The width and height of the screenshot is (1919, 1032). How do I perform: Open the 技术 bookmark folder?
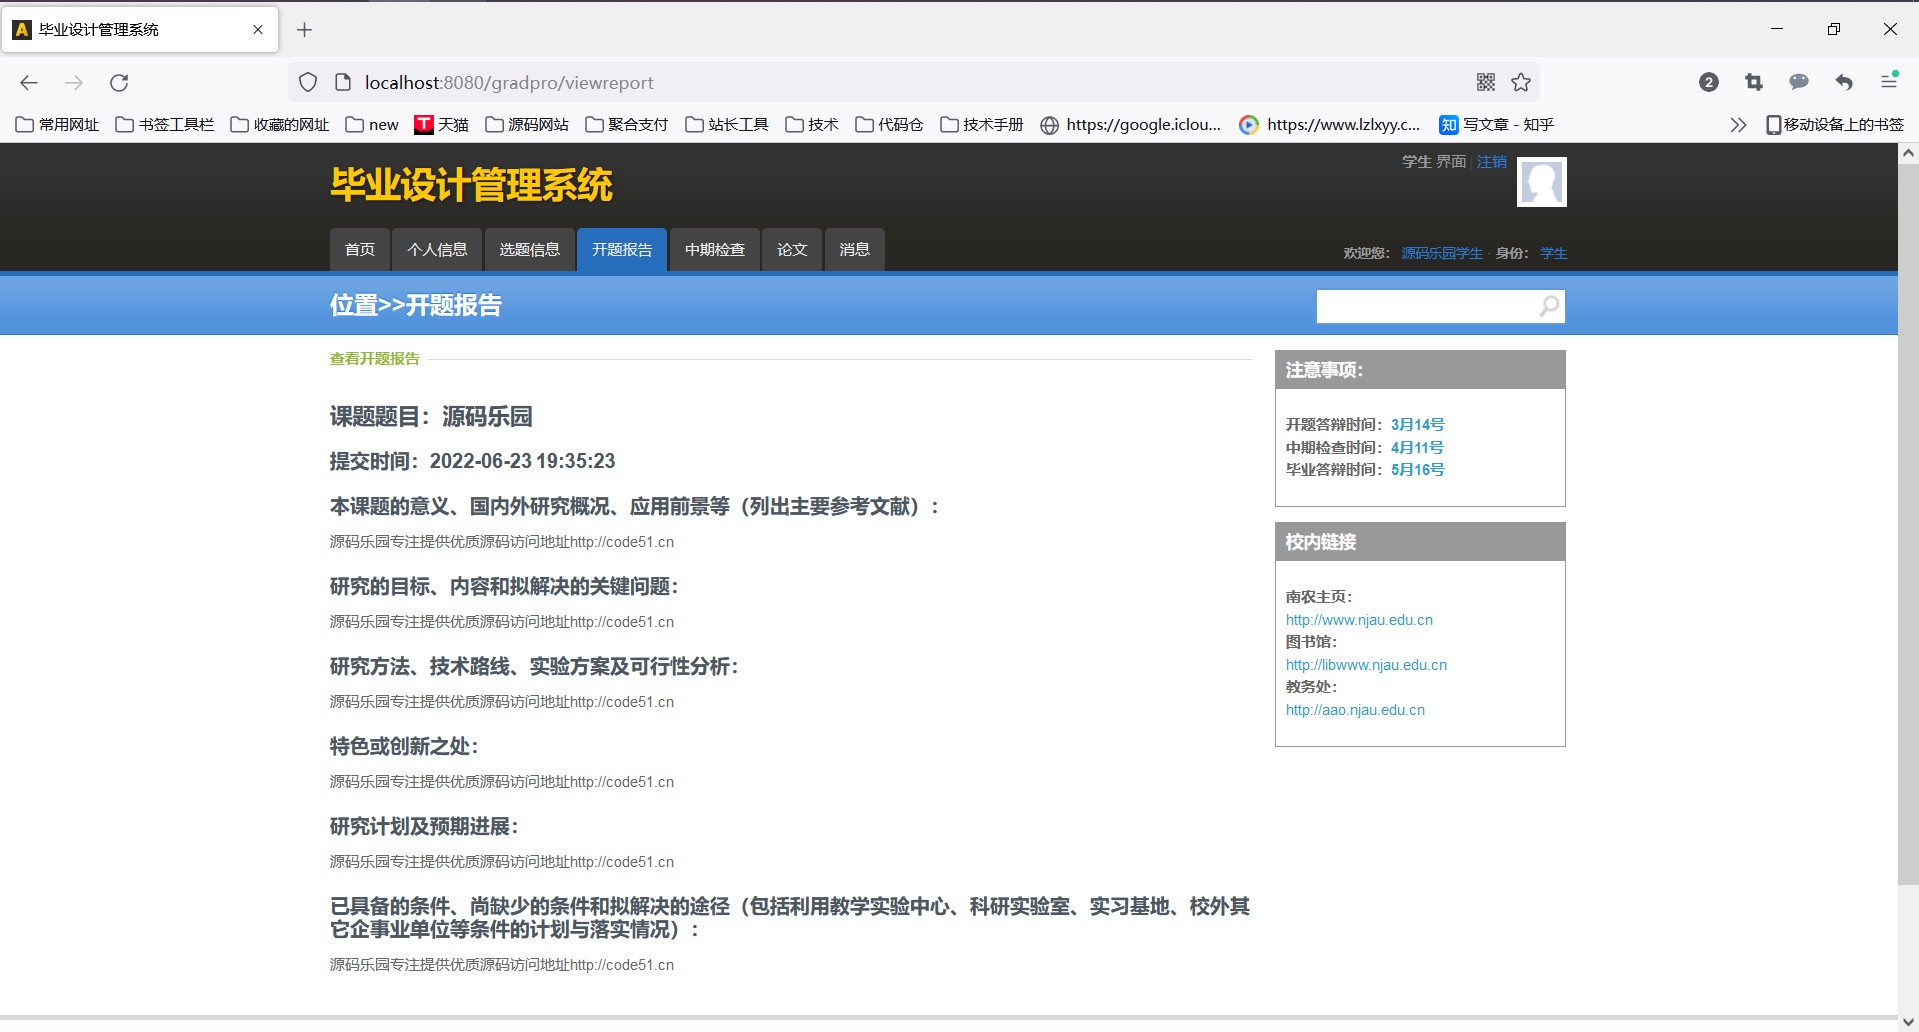[x=812, y=125]
